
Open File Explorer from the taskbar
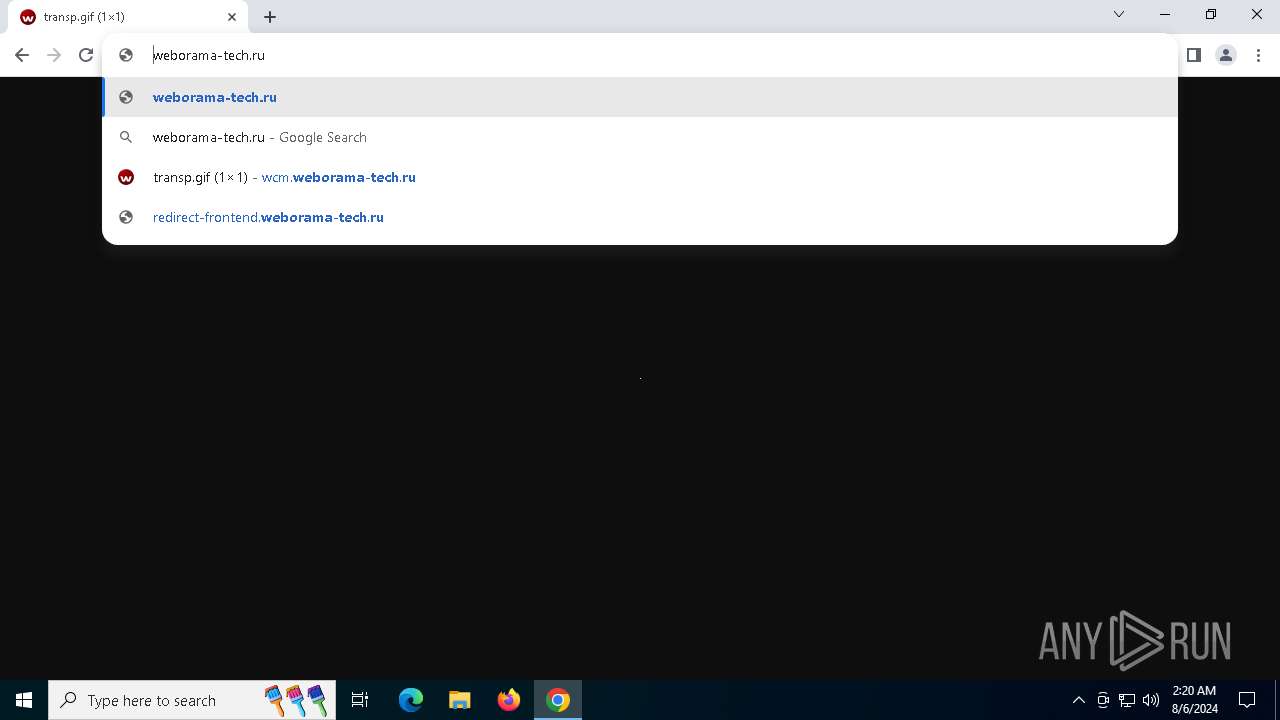(460, 700)
